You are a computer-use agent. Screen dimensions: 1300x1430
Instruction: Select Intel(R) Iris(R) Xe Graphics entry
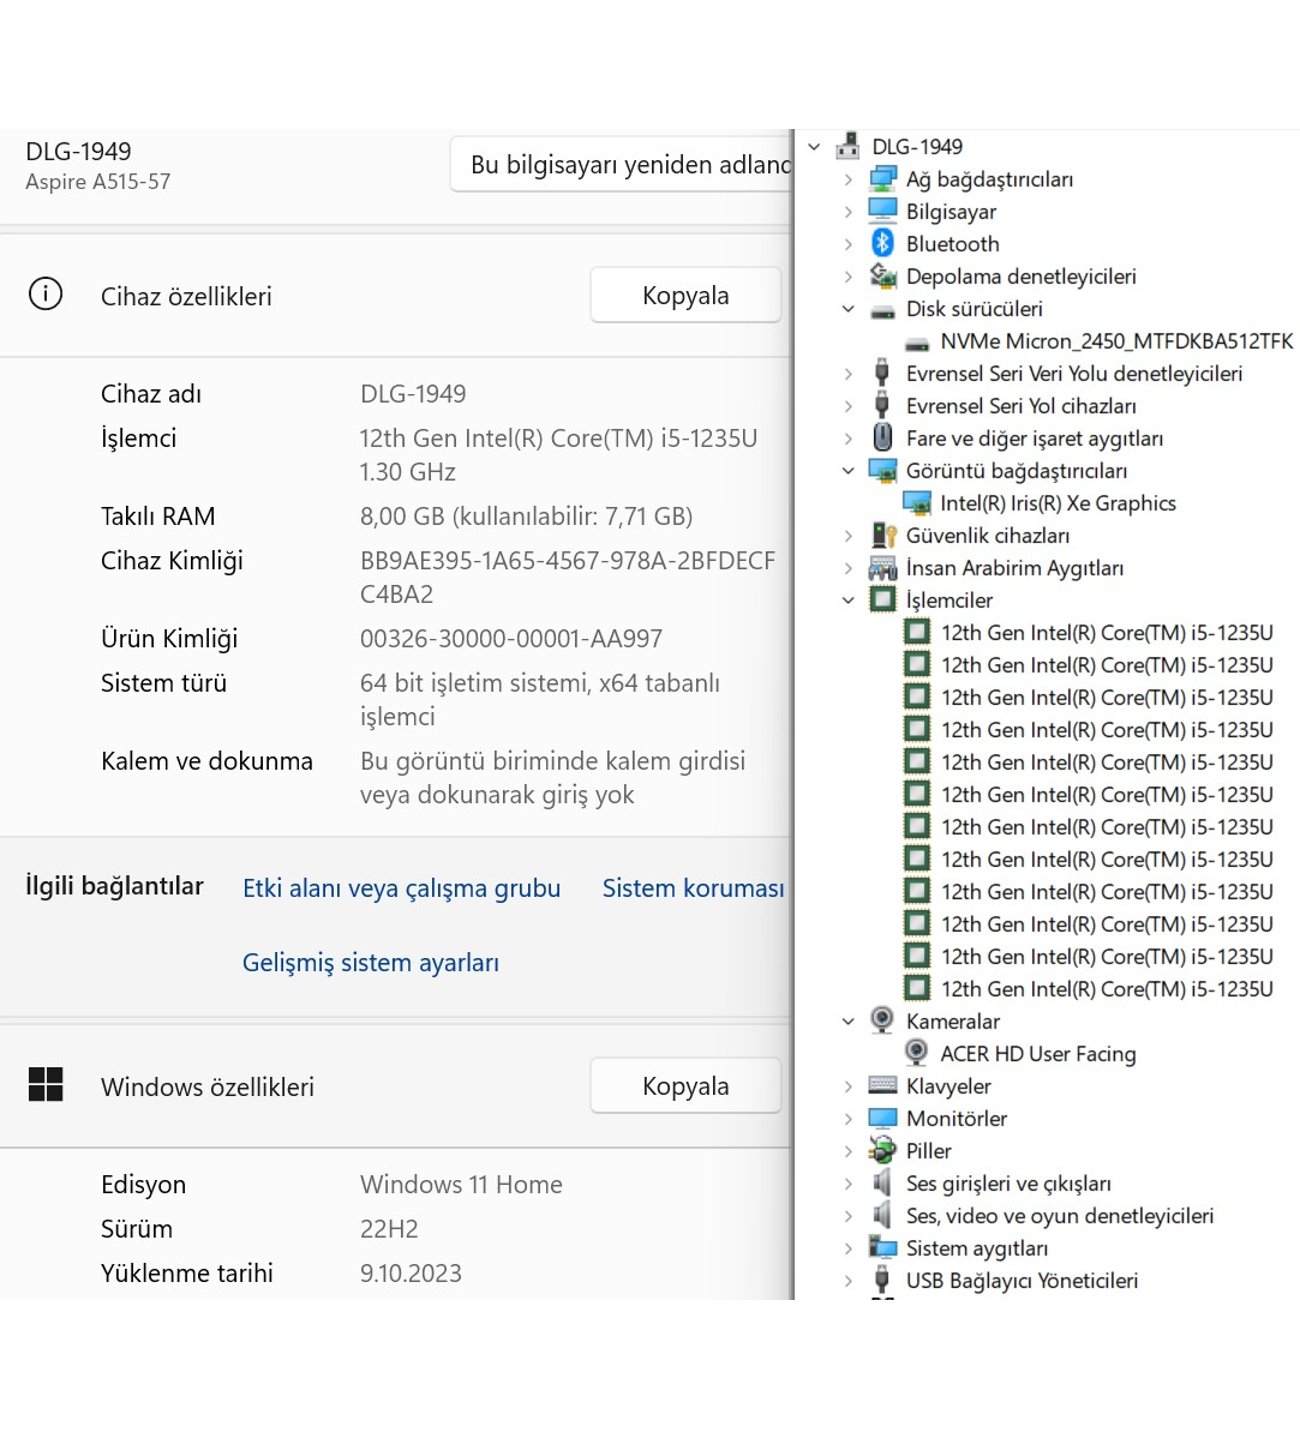coord(1058,503)
